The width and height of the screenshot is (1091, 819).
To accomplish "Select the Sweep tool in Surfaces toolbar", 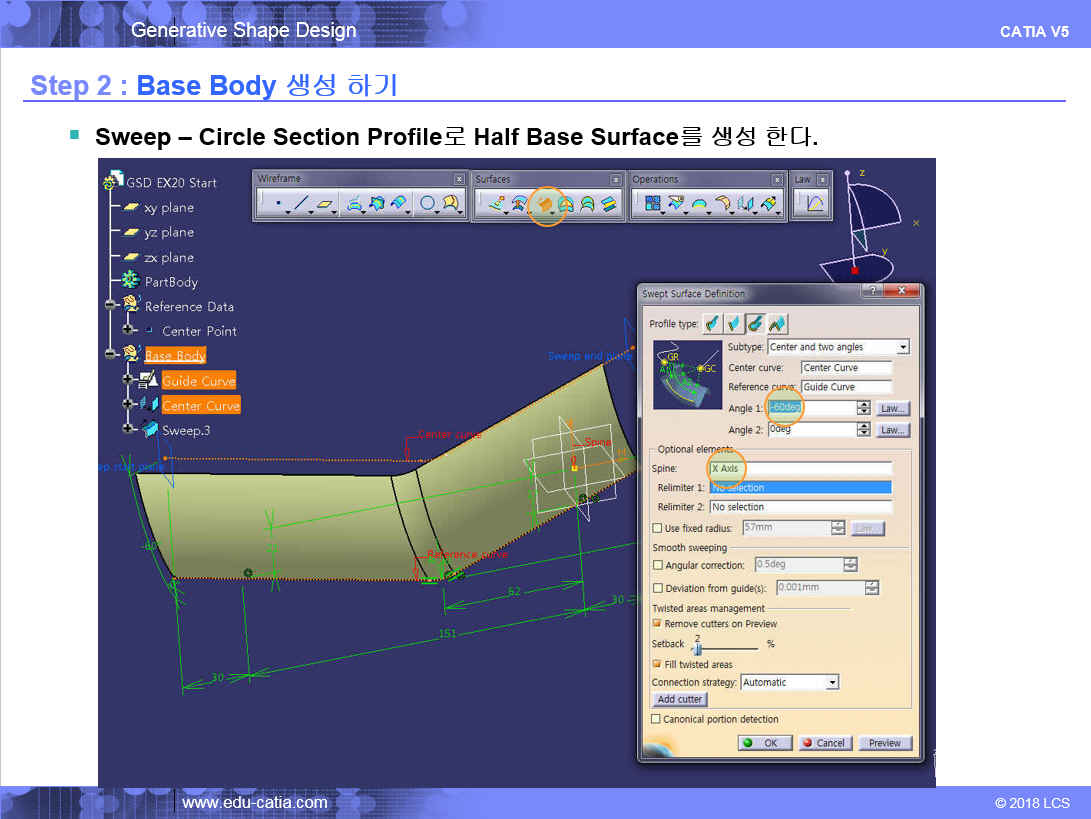I will pyautogui.click(x=546, y=204).
